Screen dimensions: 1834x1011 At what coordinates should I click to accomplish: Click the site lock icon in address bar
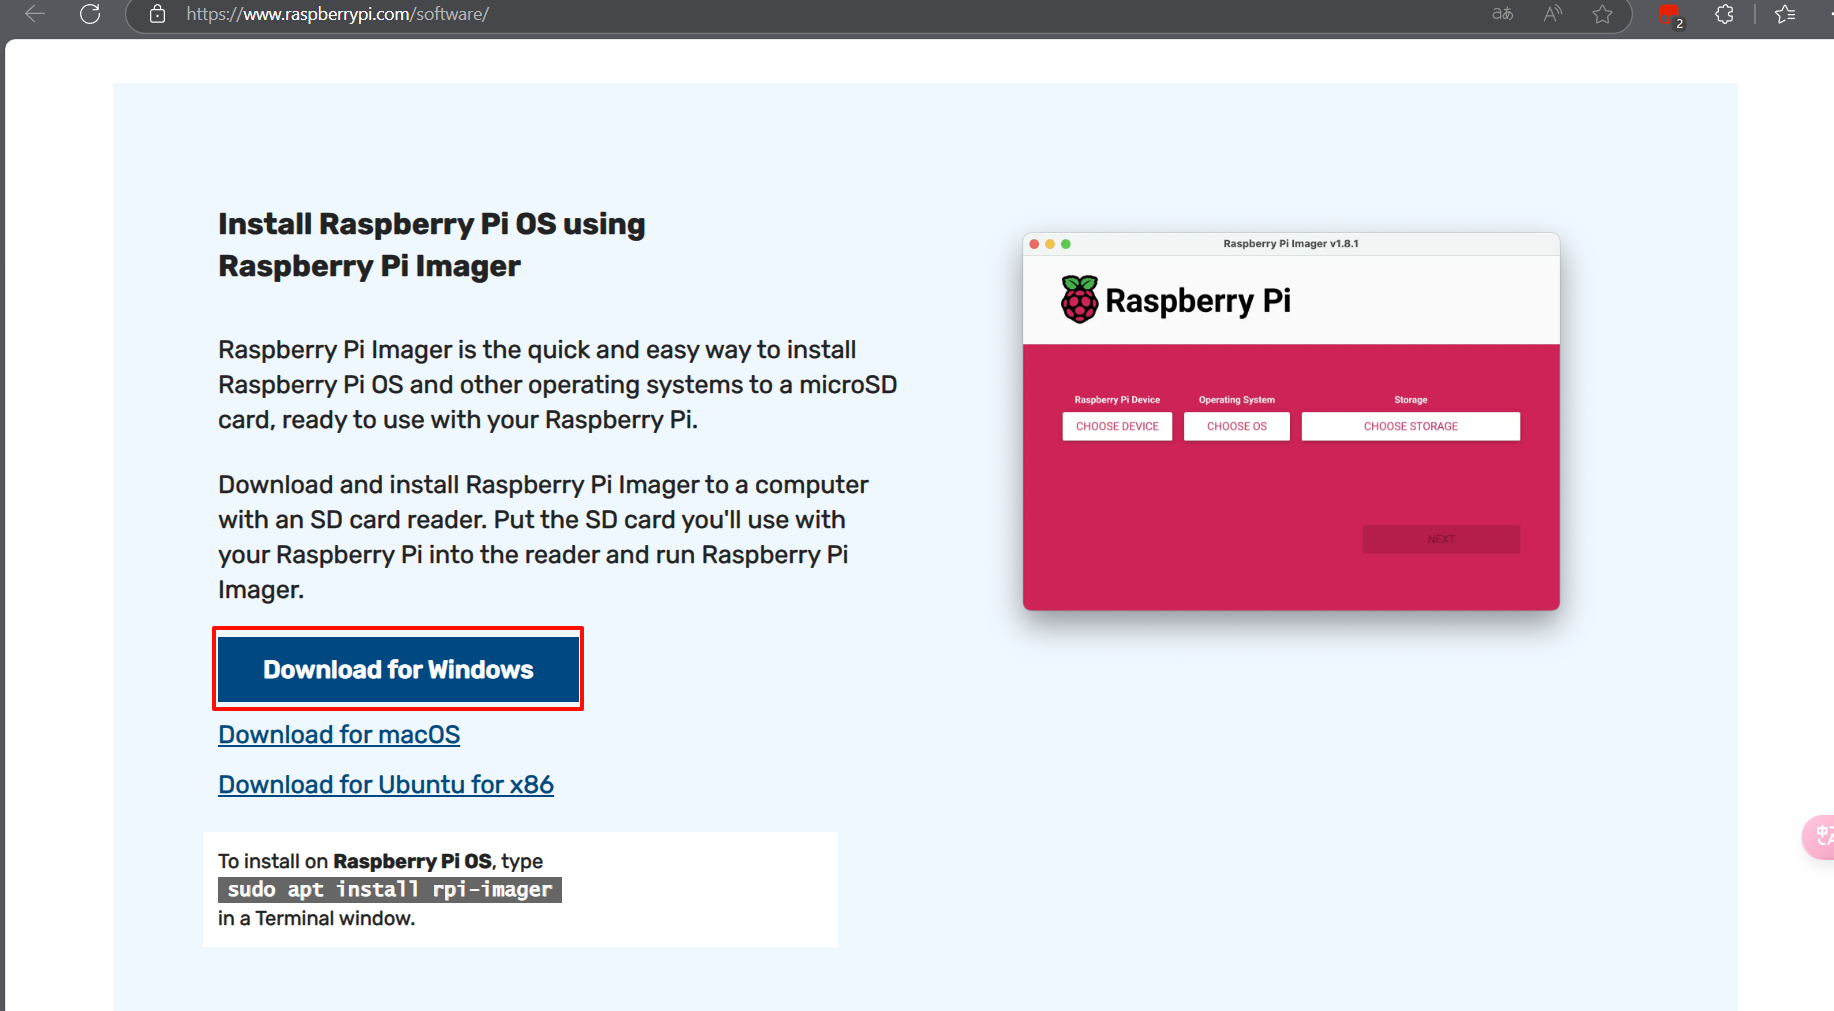[x=157, y=14]
